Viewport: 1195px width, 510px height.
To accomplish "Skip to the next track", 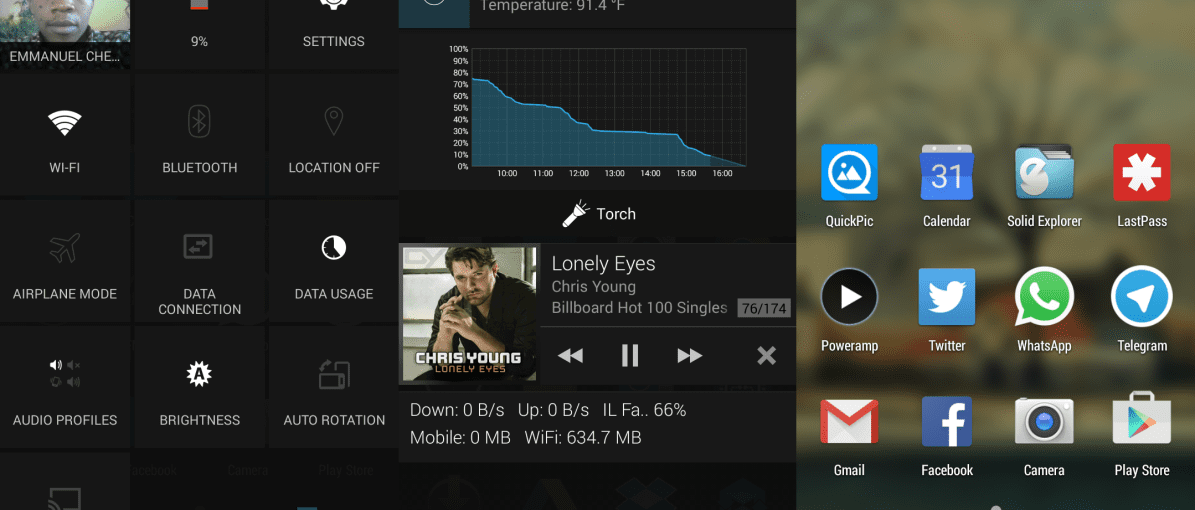I will [x=690, y=355].
